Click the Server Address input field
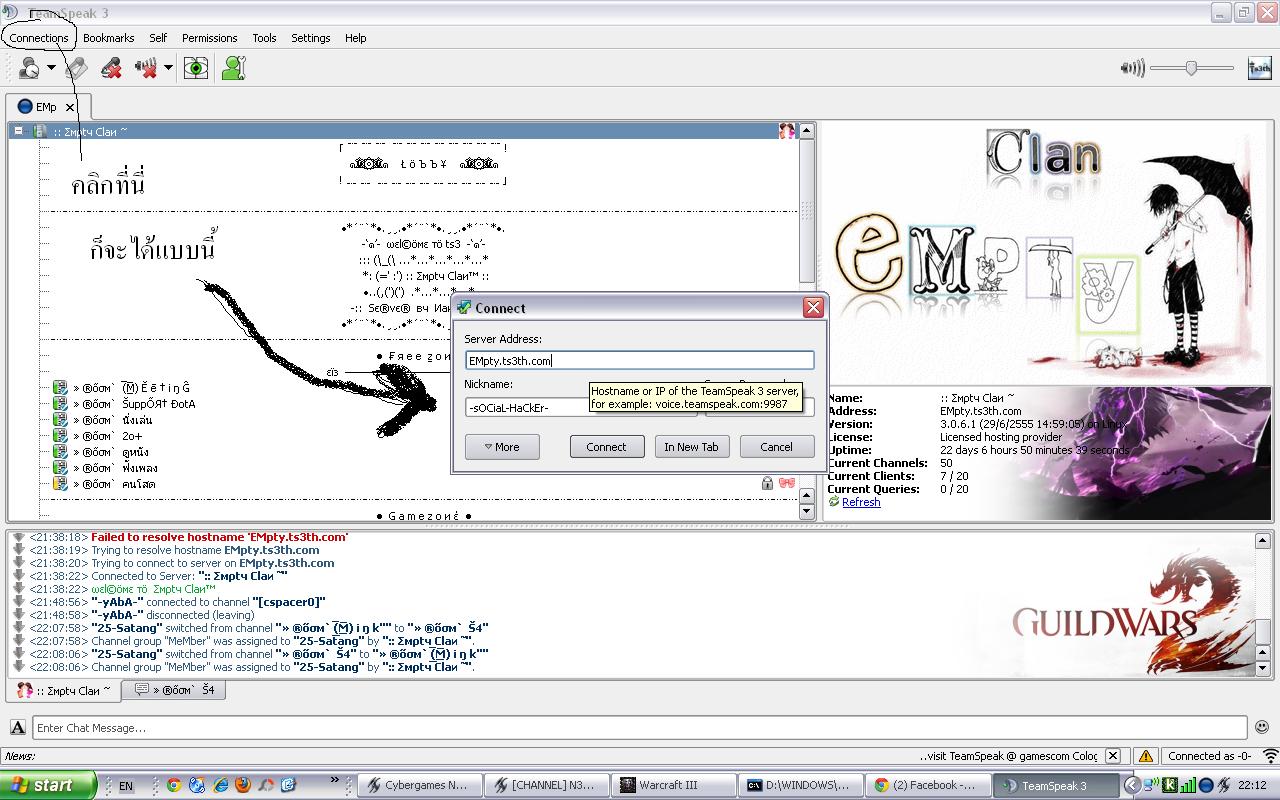Viewport: 1280px width, 800px height. click(639, 360)
